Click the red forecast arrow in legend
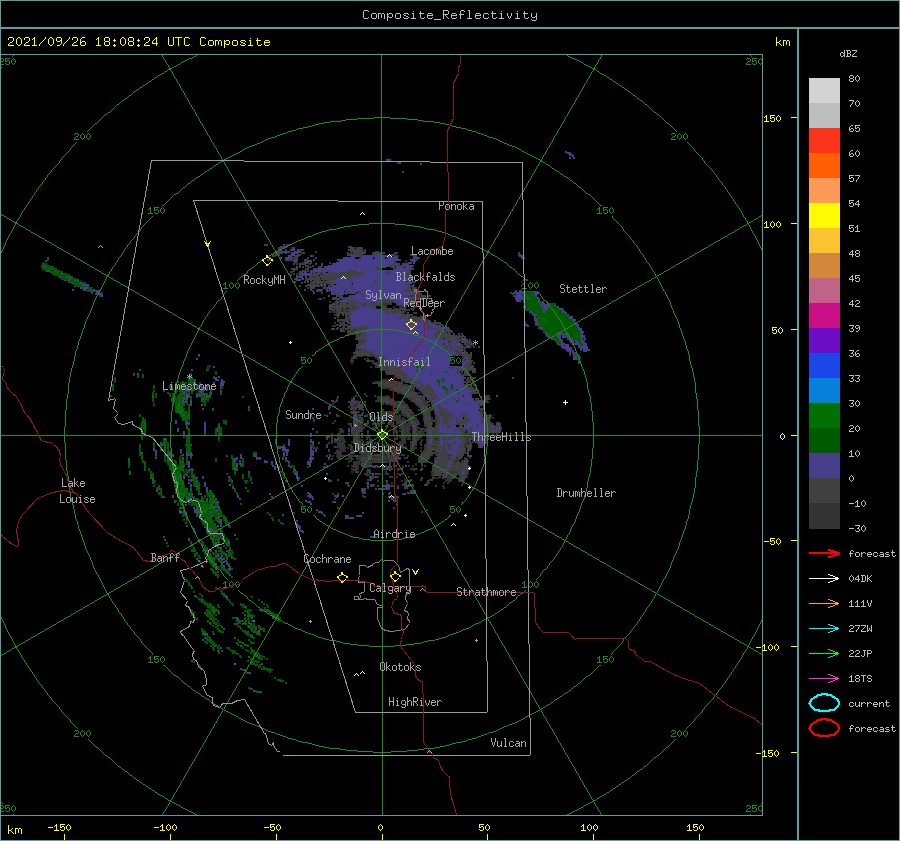The height and width of the screenshot is (841, 900). (824, 553)
